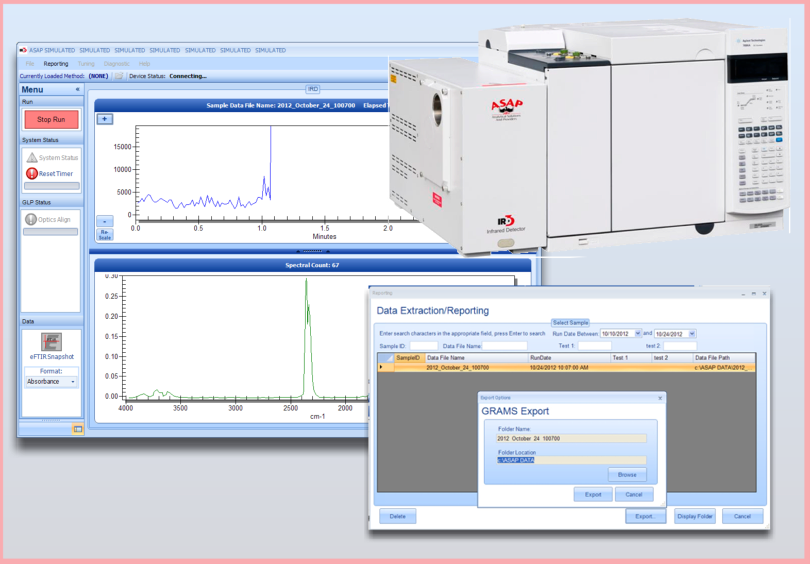Click the Sample ID search field
Screen dimensions: 810x564
(424, 346)
